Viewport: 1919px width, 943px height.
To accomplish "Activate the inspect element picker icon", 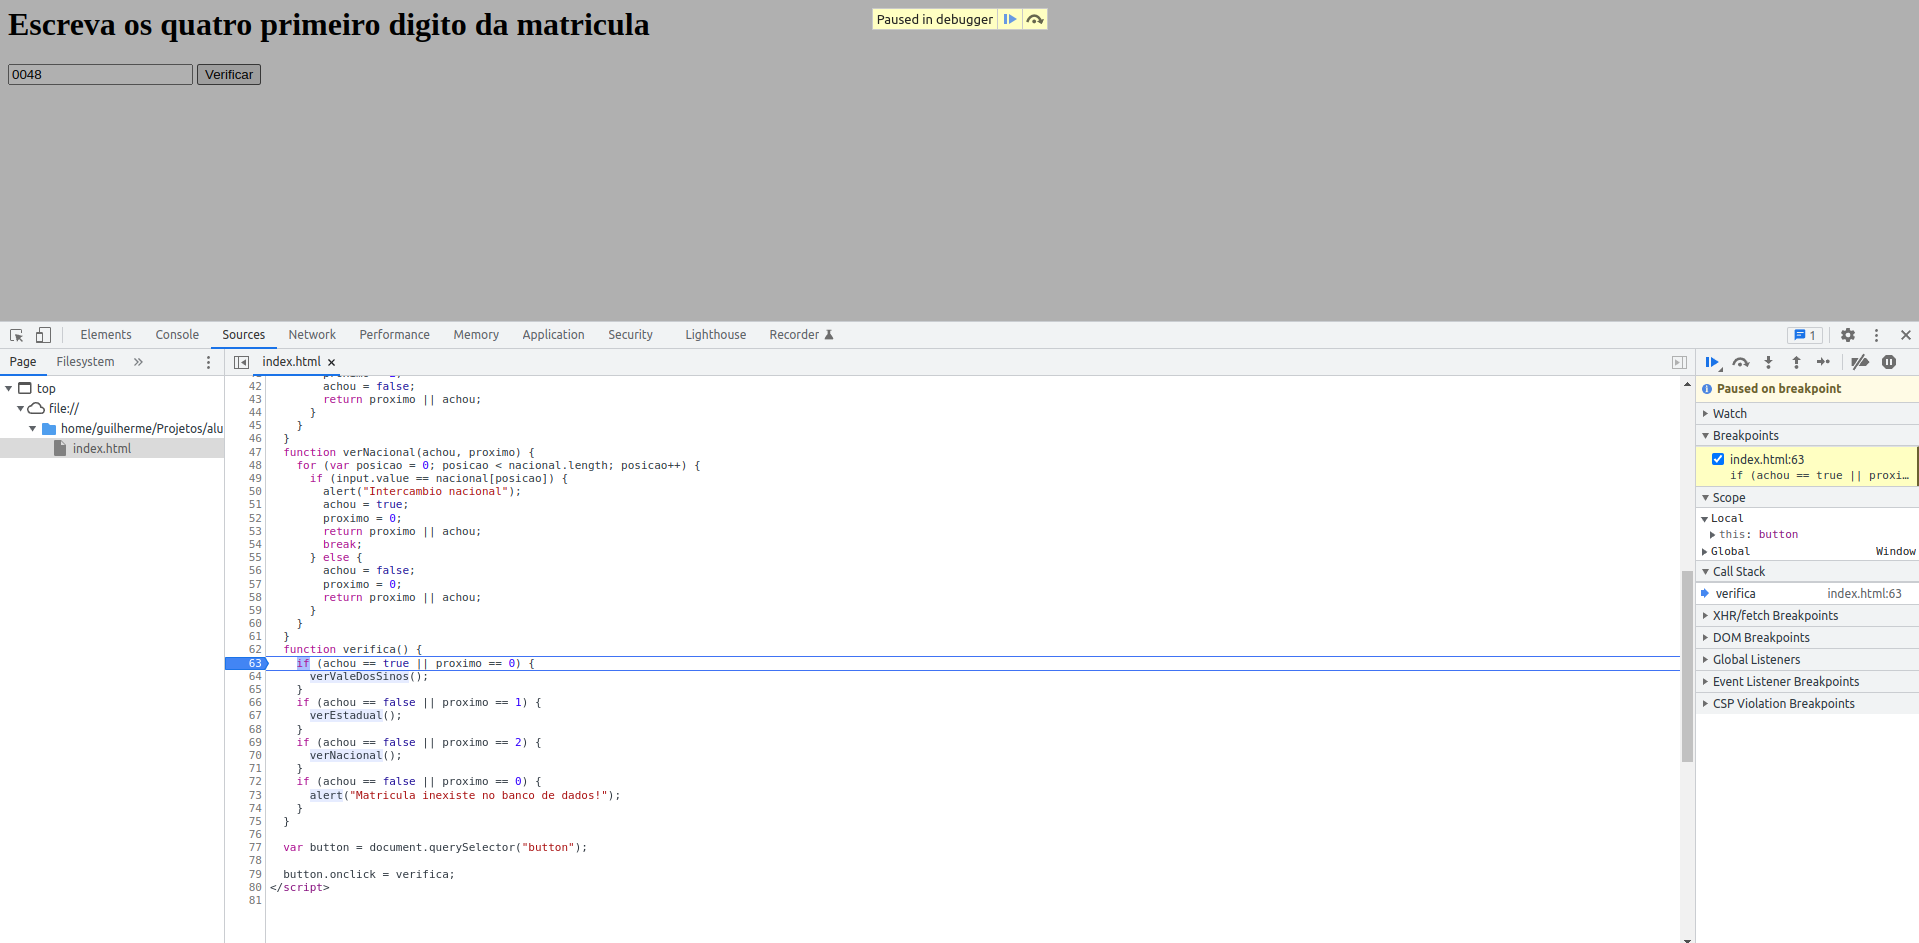I will click(16, 335).
